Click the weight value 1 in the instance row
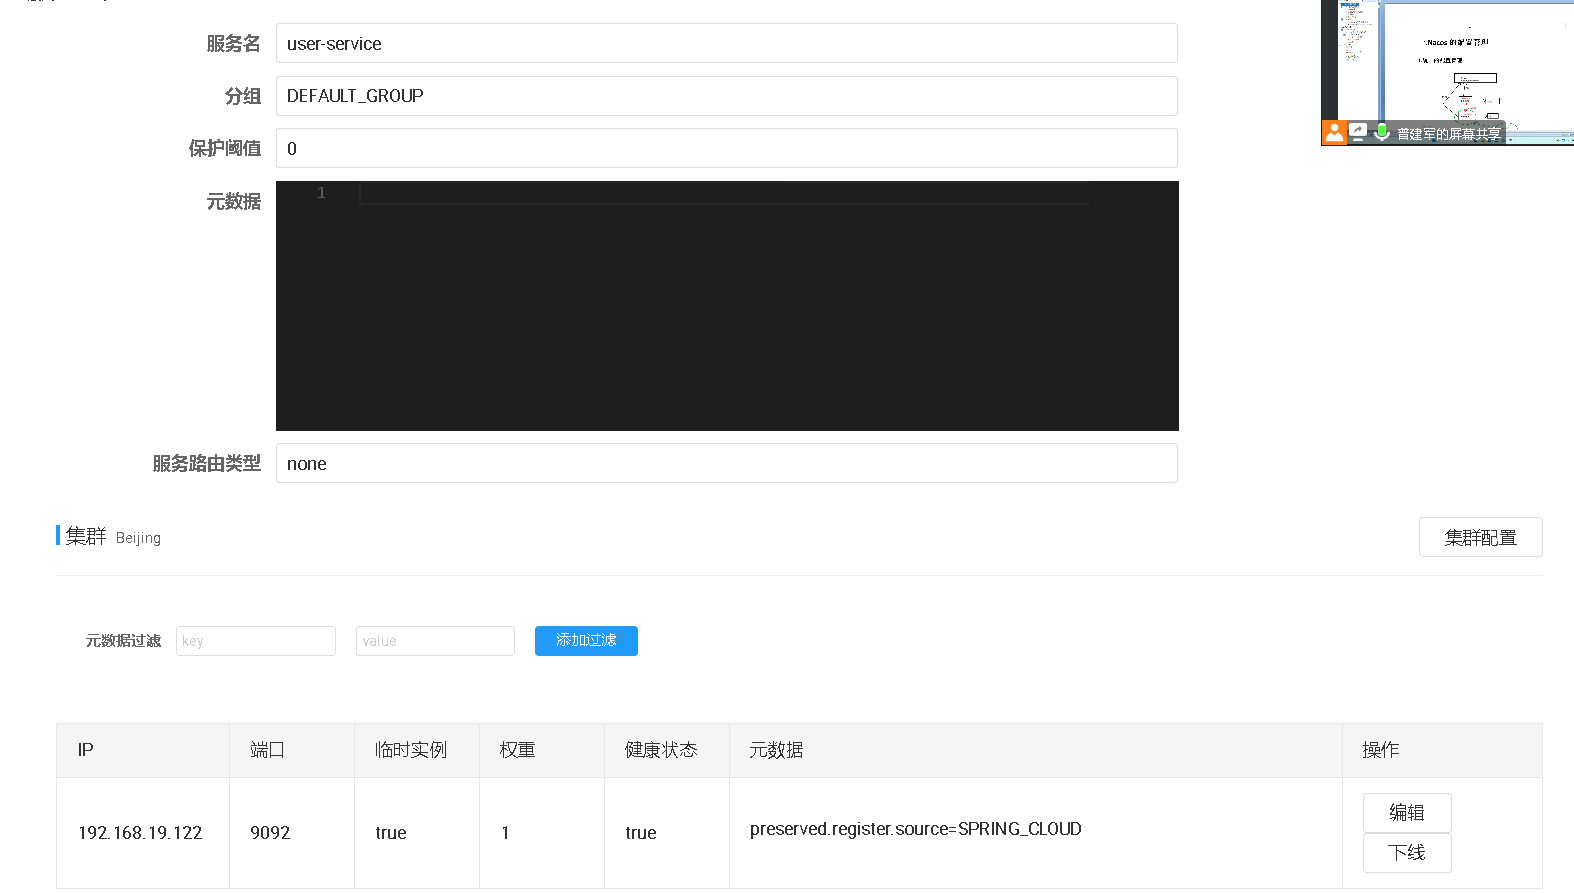 tap(505, 833)
